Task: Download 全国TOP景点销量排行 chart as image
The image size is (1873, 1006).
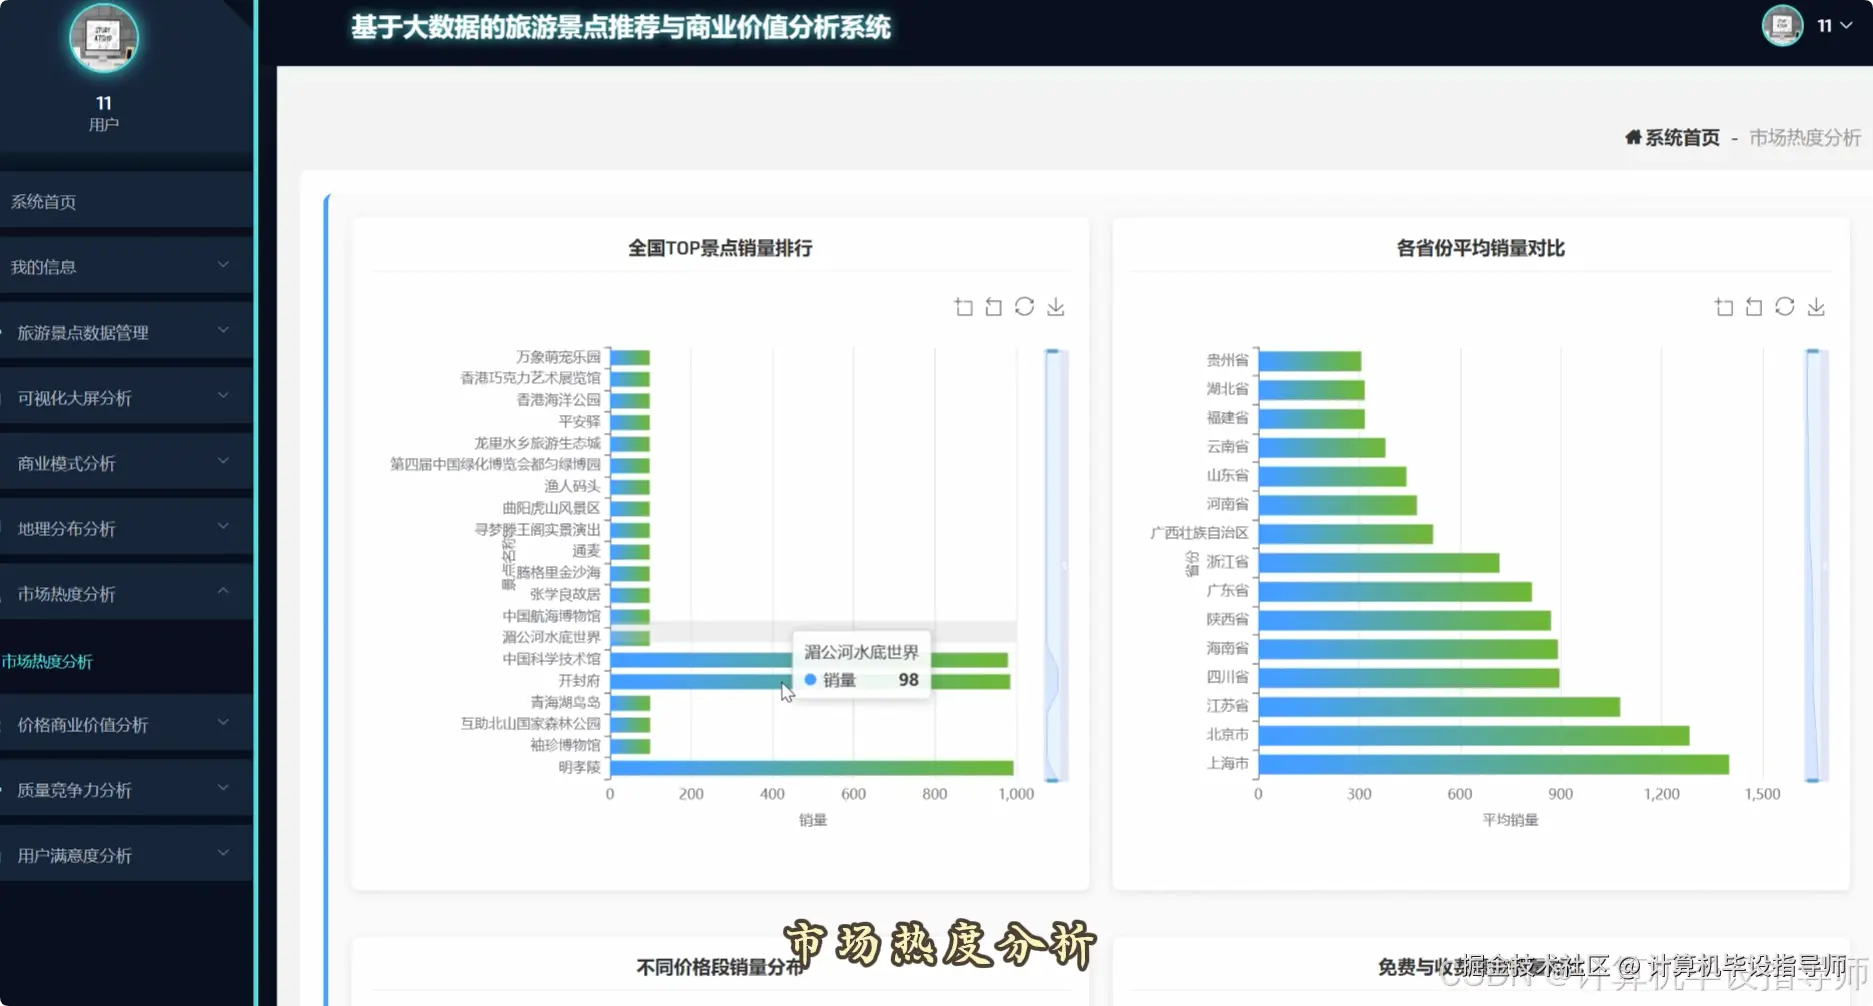Action: [x=1054, y=307]
